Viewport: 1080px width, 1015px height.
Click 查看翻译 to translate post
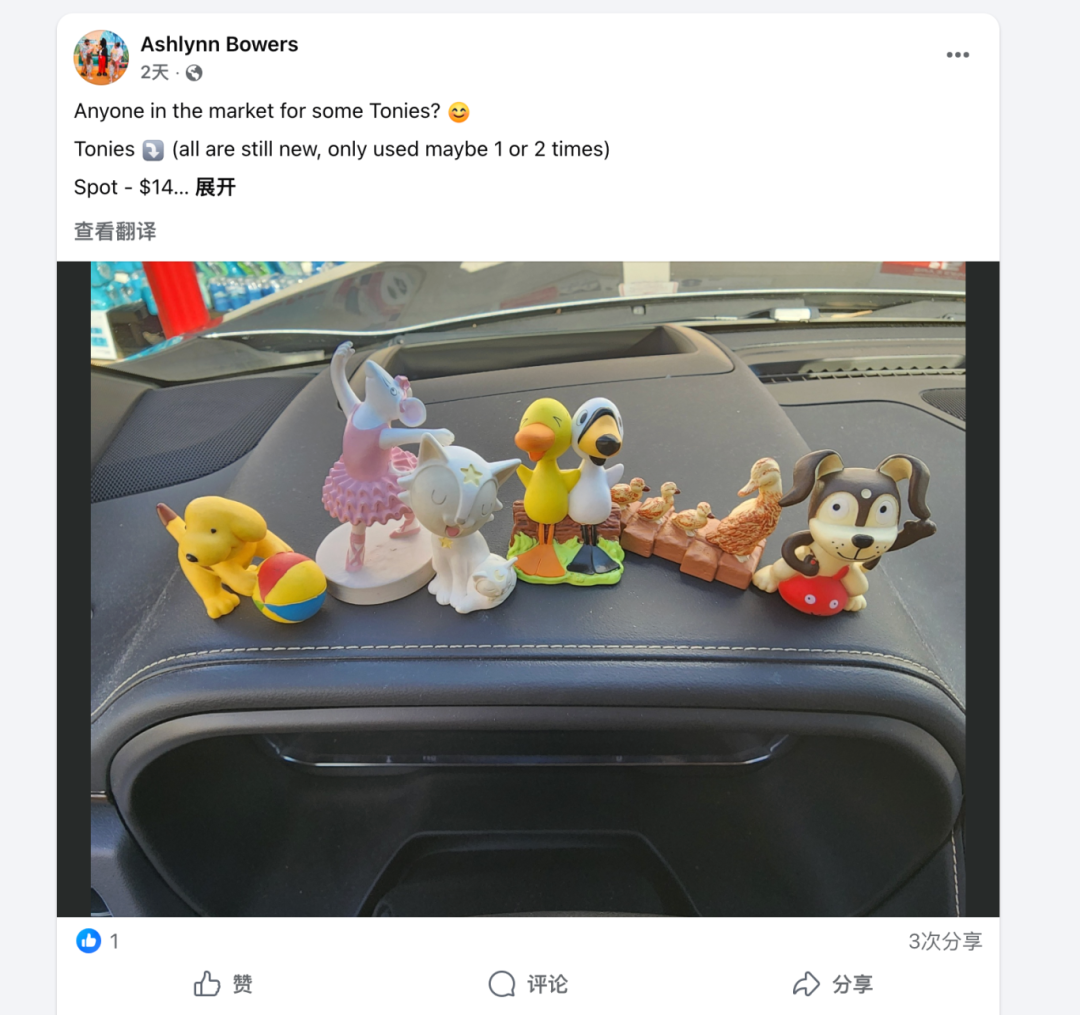coord(115,231)
